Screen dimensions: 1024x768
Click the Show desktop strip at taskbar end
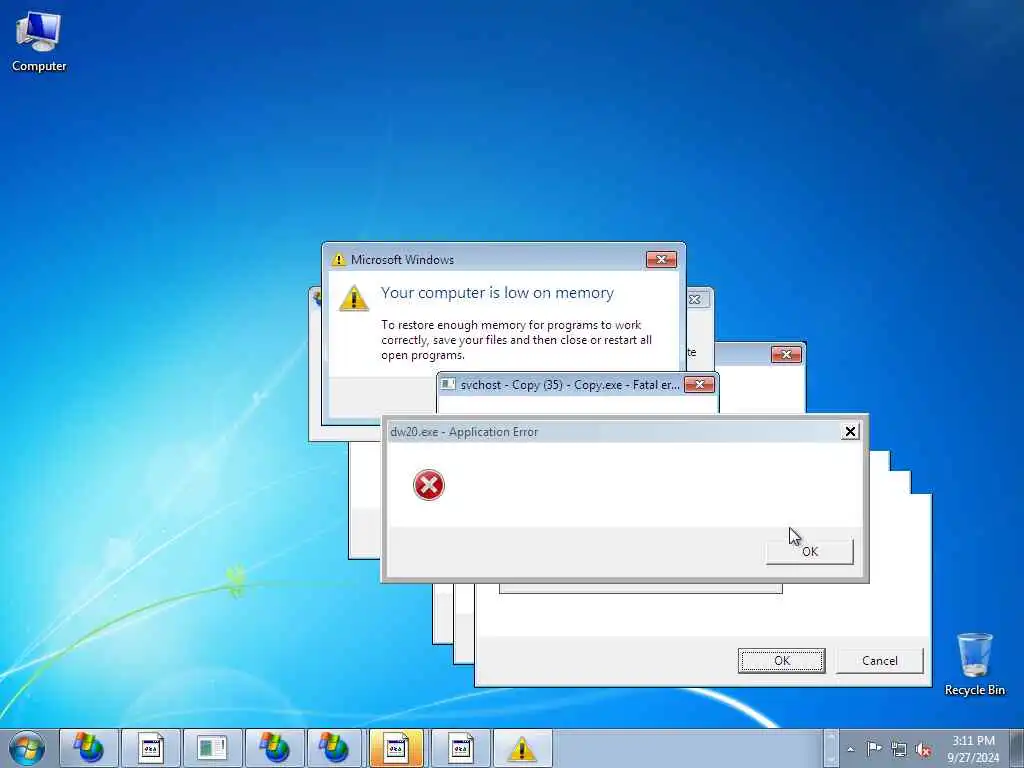tap(1017, 748)
